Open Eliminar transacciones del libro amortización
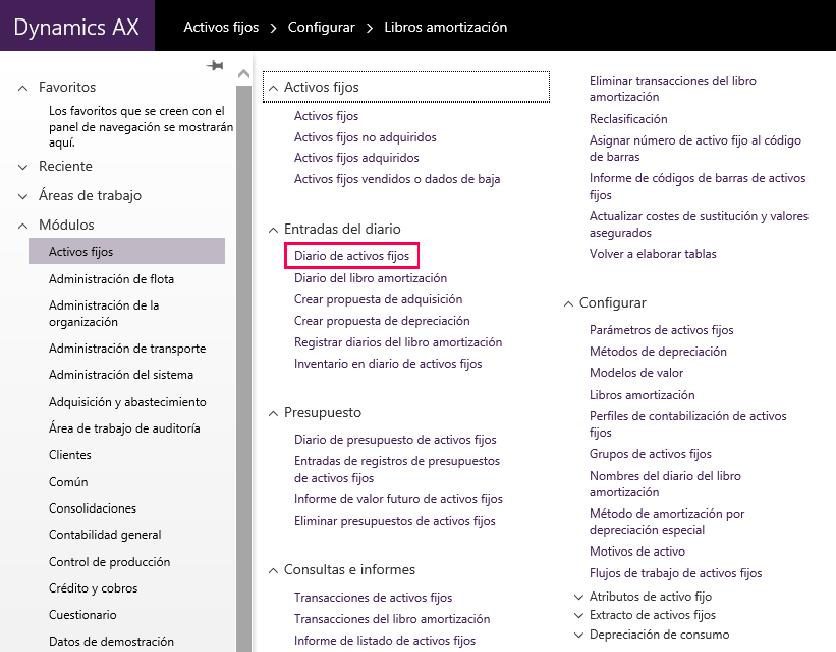 click(673, 89)
